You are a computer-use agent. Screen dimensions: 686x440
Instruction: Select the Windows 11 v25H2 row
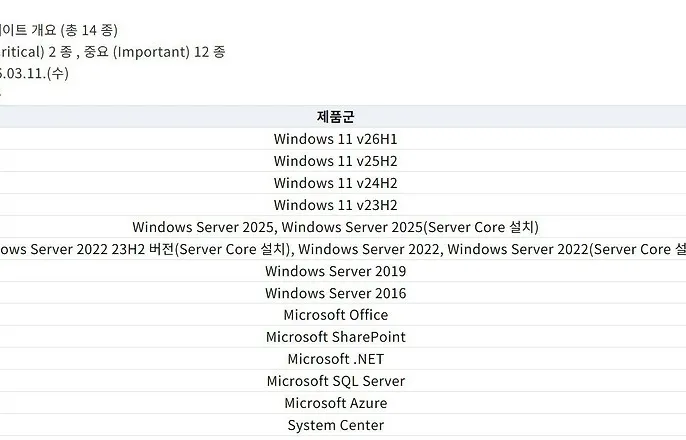click(x=336, y=161)
